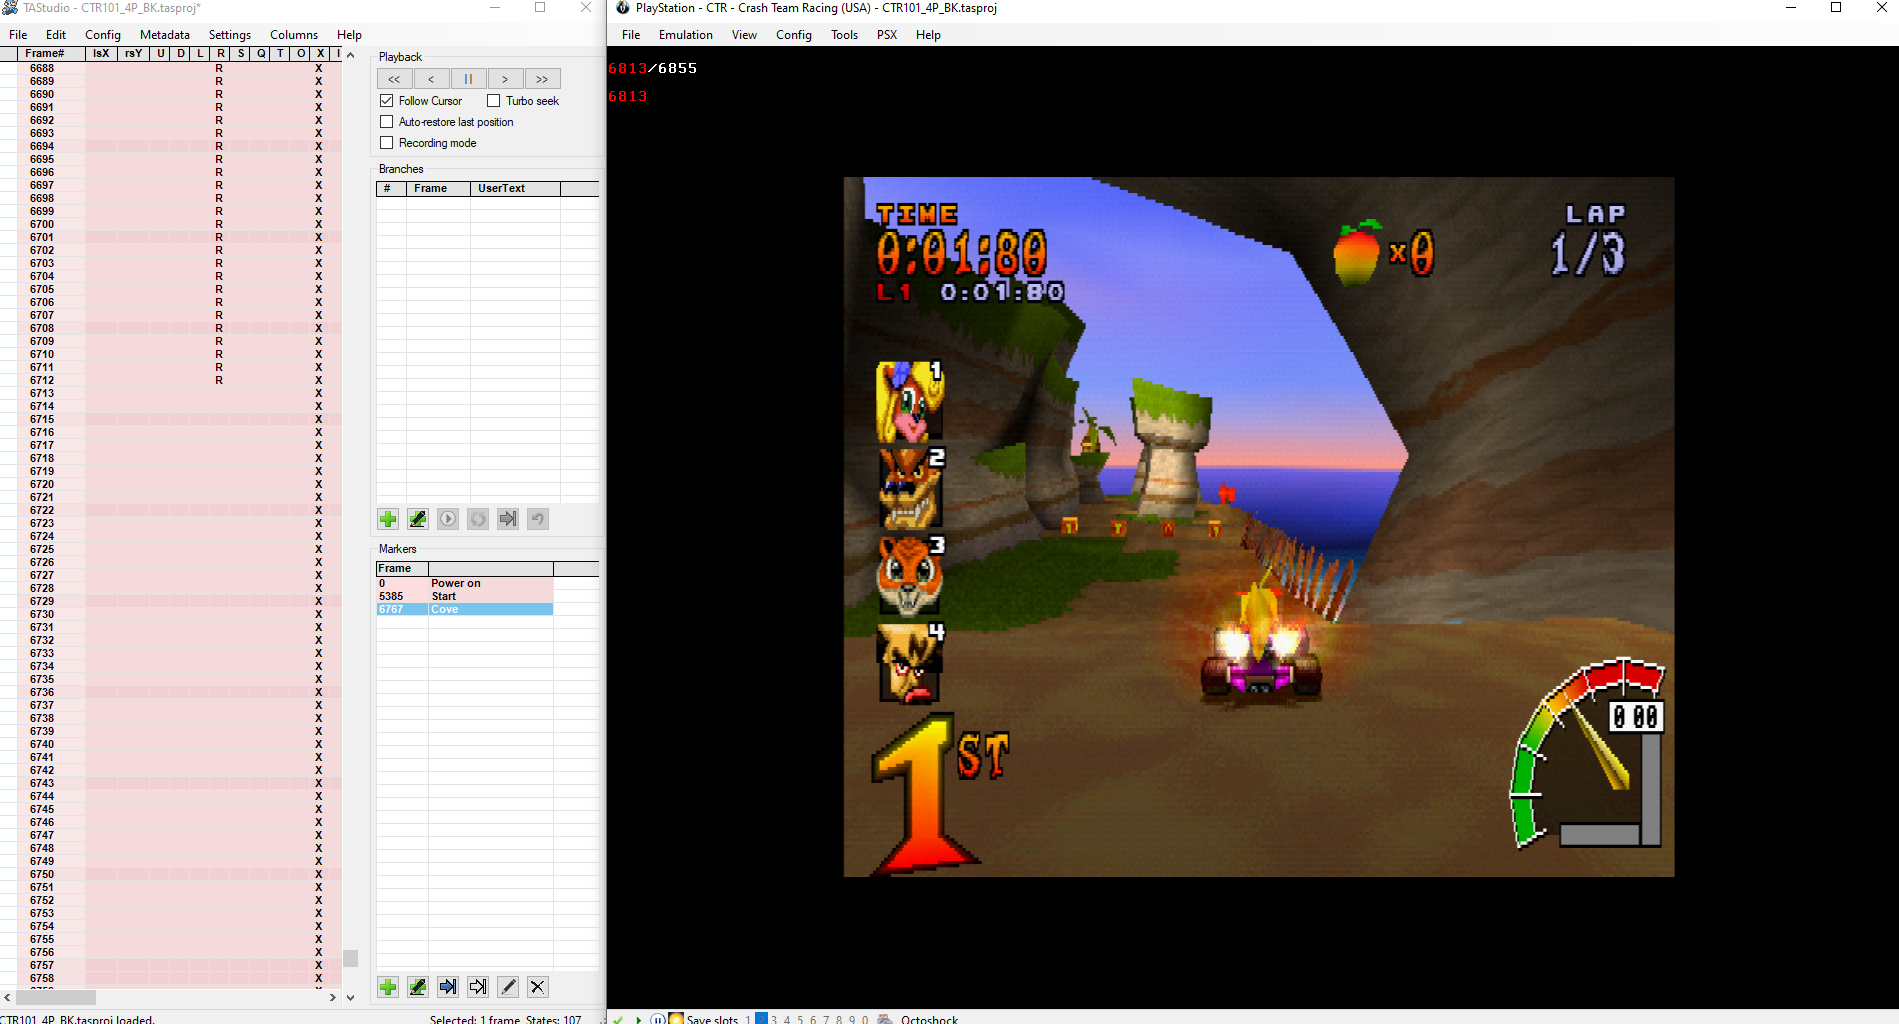This screenshot has width=1899, height=1024.
Task: Click horizontal scrollbar thumb in piano roll
Action: click(56, 997)
